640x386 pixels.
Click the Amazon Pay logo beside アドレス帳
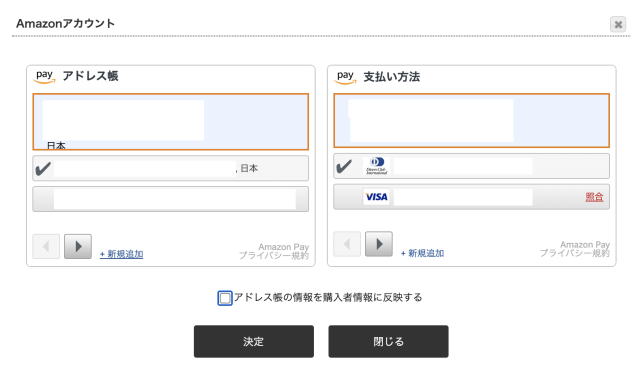[x=44, y=77]
